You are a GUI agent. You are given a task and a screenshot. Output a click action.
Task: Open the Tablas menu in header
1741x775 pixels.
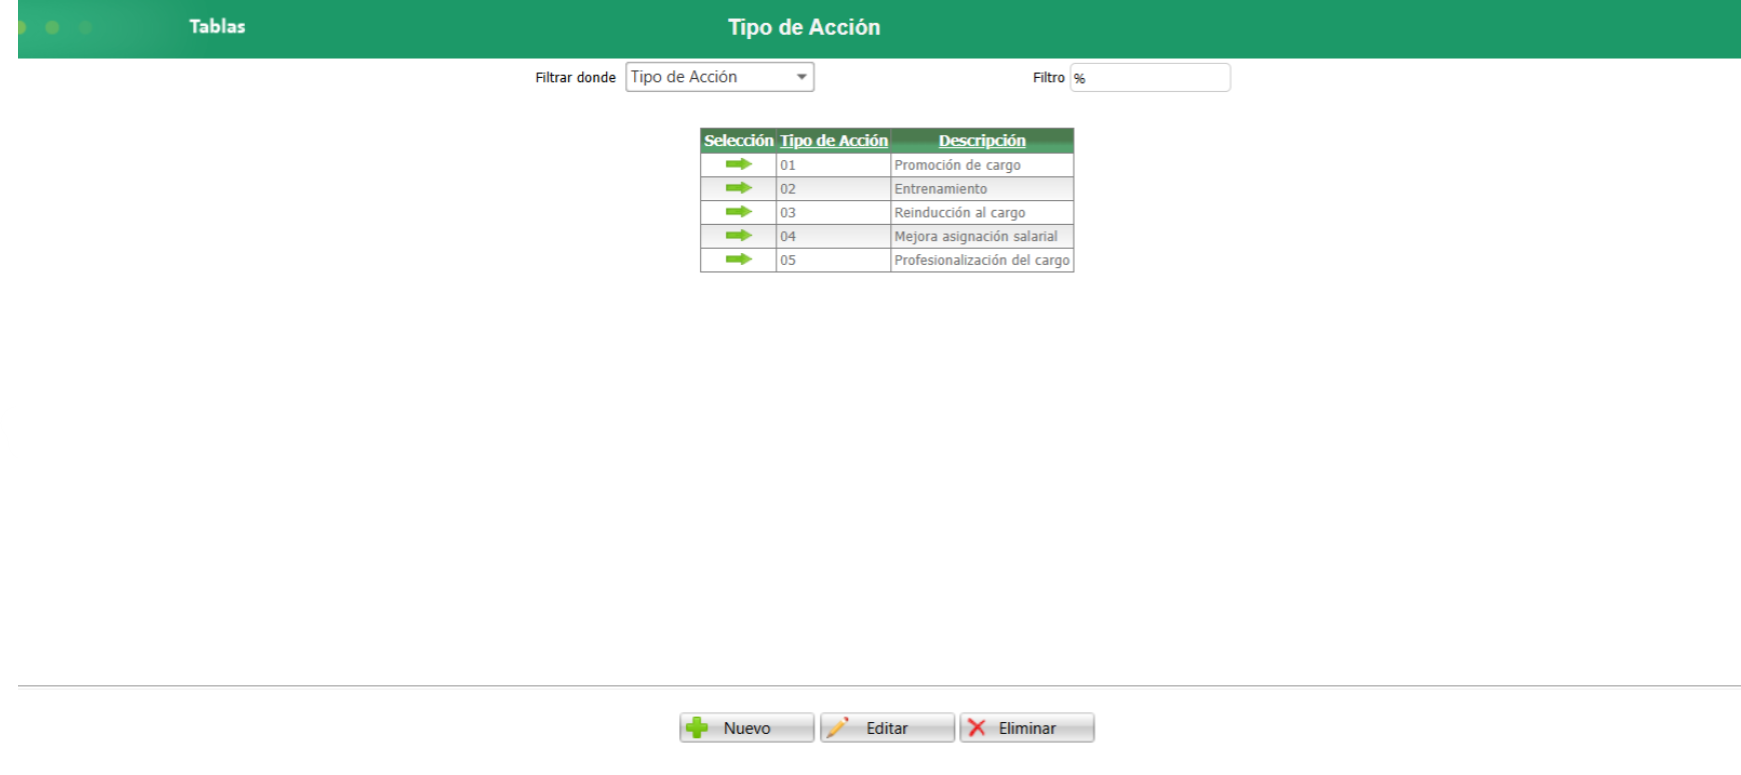click(217, 27)
